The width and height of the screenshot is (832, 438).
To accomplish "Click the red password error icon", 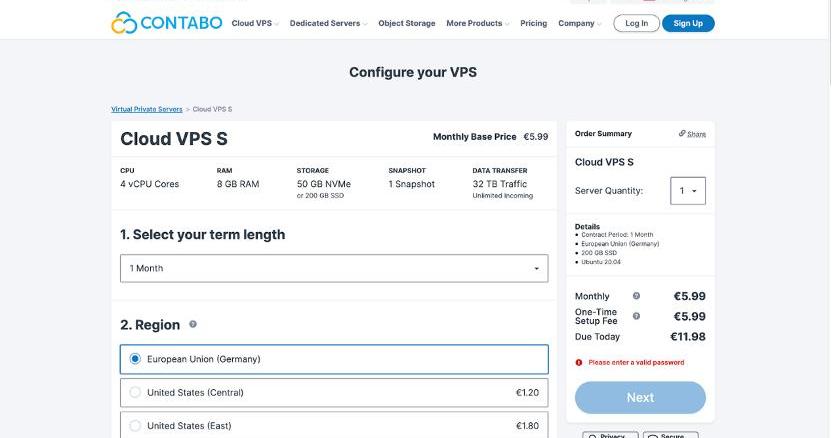I will (x=579, y=362).
